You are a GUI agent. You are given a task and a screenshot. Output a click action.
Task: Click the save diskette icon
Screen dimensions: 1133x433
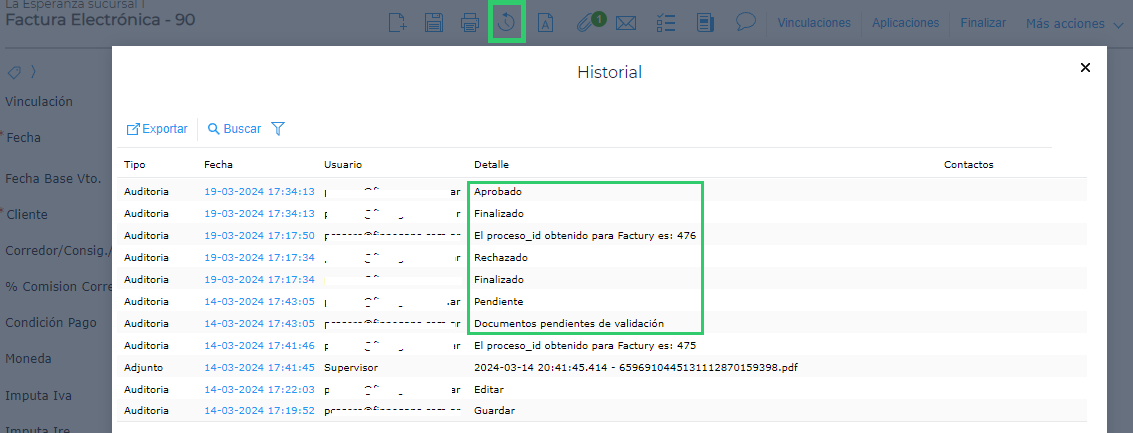pos(434,23)
